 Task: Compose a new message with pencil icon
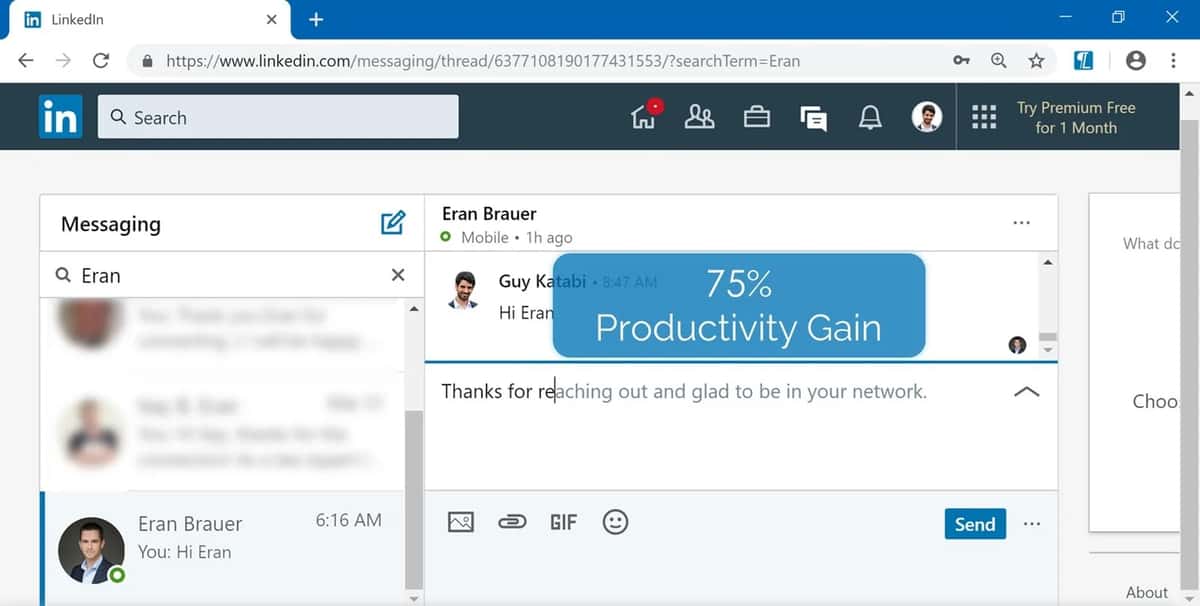click(x=393, y=223)
